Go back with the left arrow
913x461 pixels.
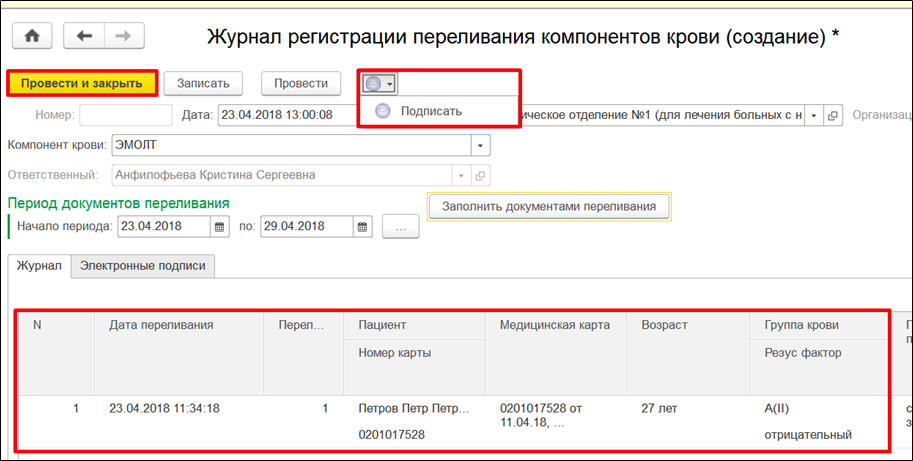[x=84, y=36]
